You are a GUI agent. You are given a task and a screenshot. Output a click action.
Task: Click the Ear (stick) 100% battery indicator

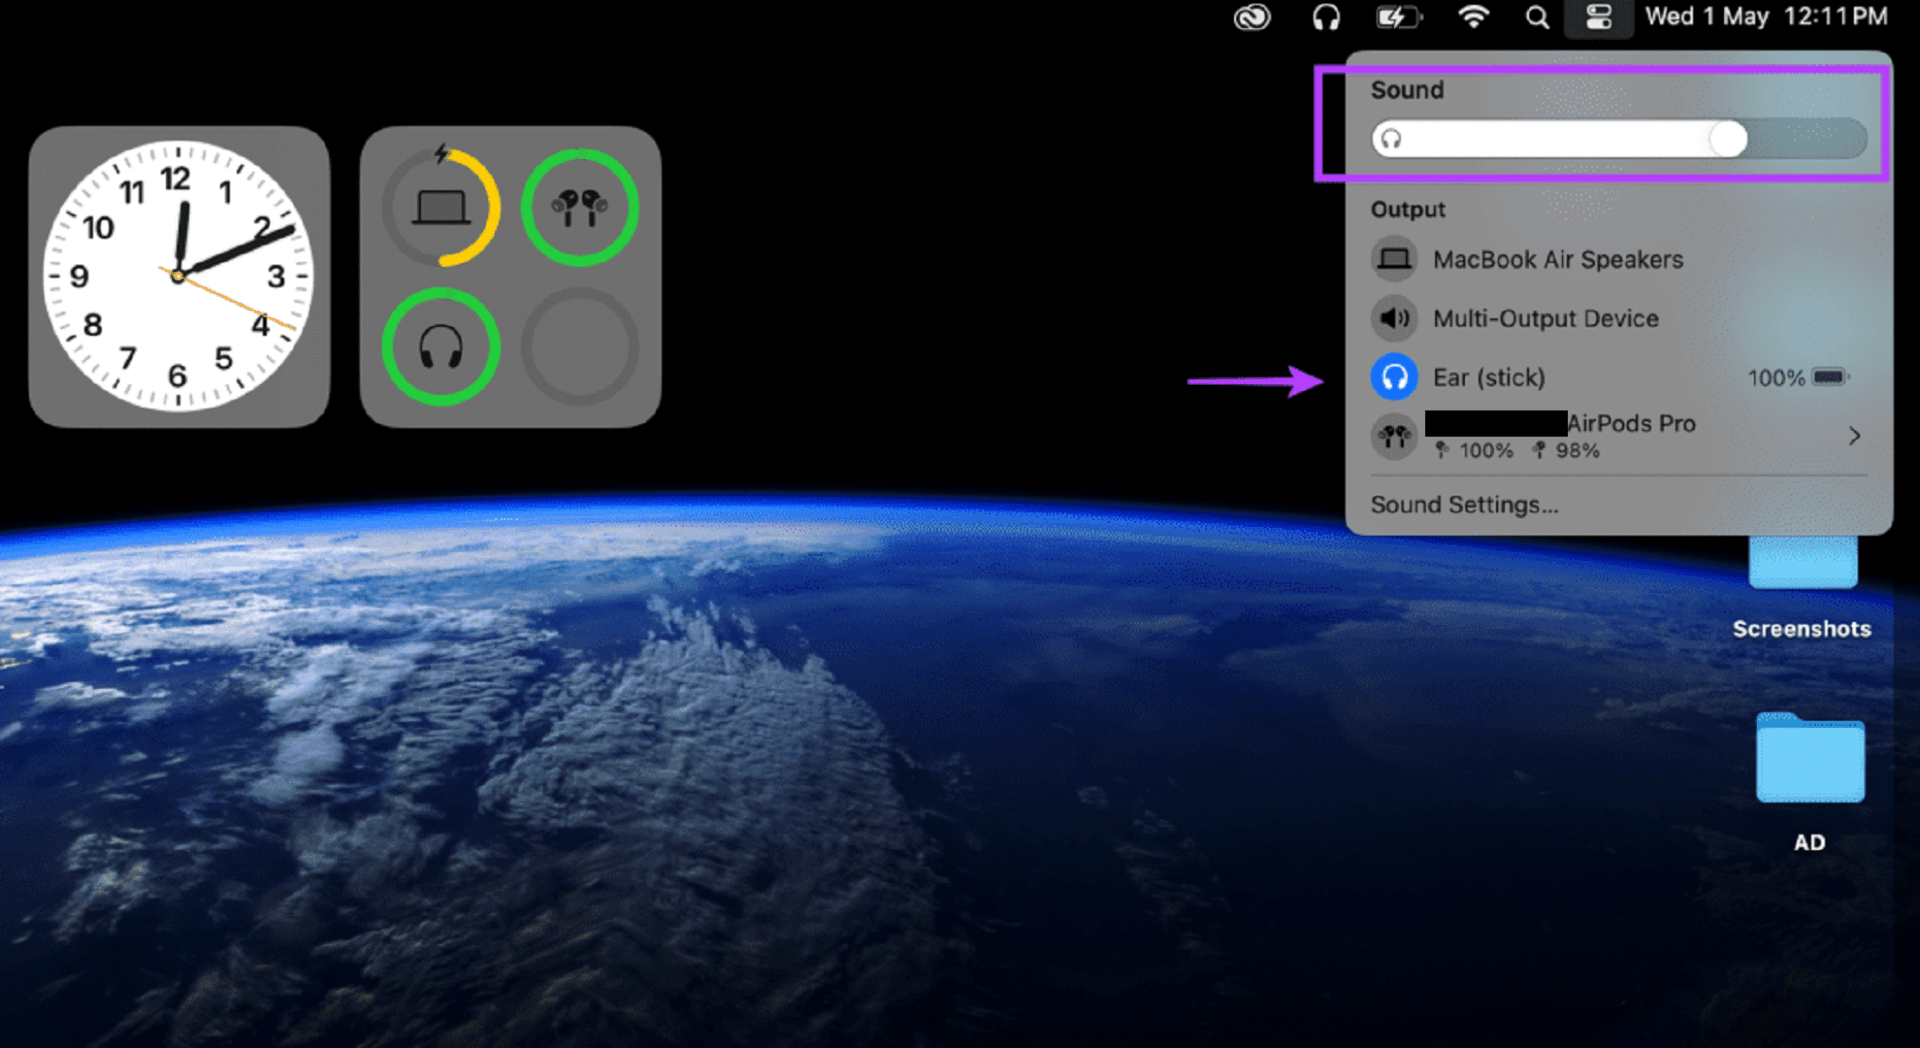coord(1799,378)
